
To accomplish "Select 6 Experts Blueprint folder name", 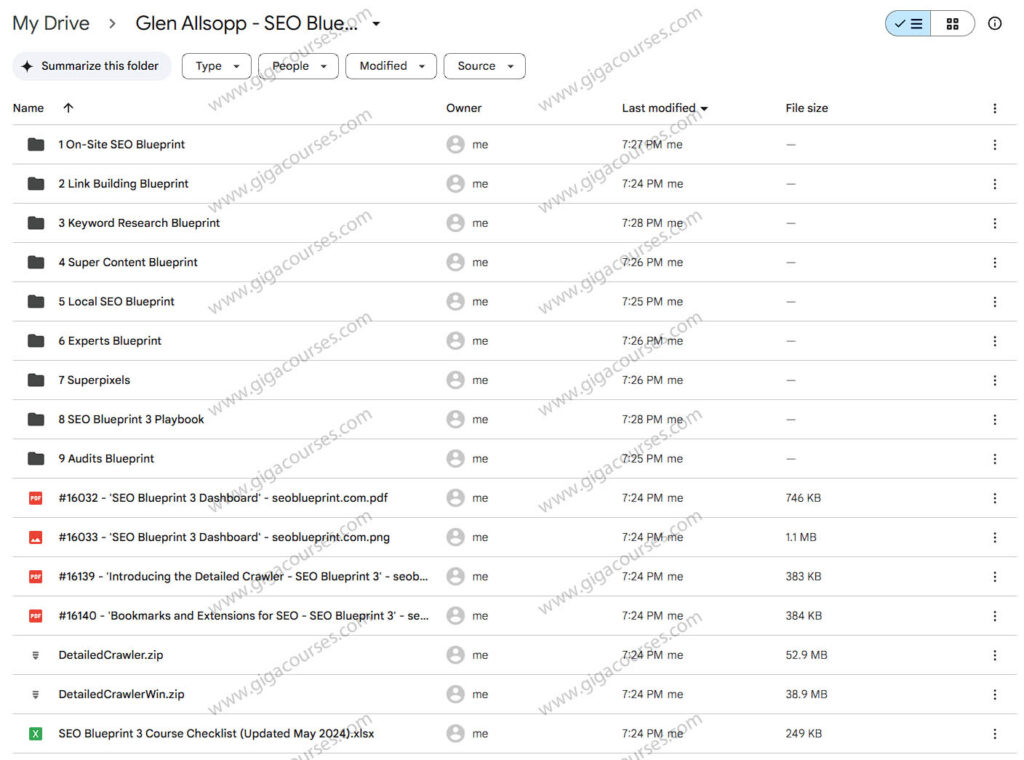I will click(x=110, y=340).
